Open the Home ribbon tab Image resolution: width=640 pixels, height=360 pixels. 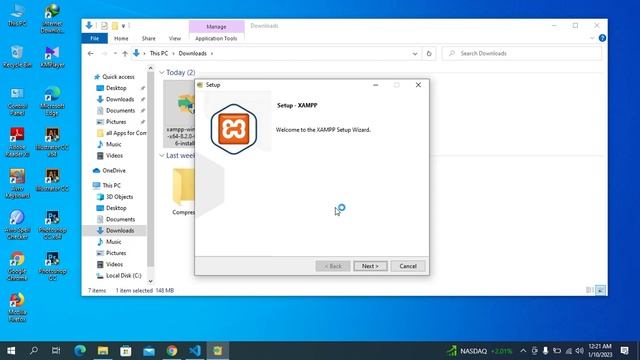121,38
